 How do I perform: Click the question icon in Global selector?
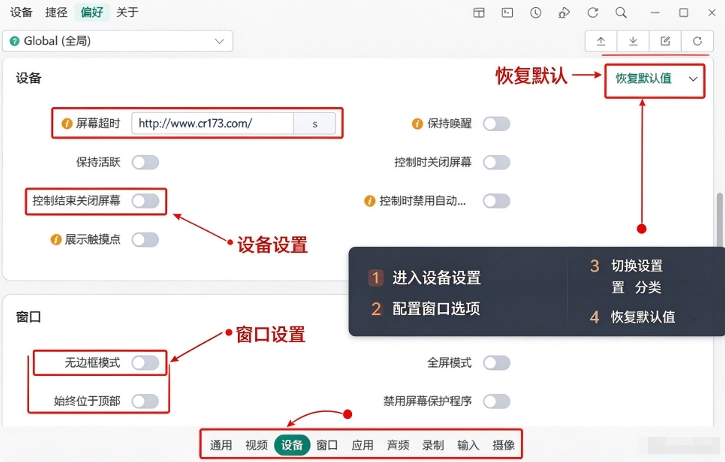[14, 41]
